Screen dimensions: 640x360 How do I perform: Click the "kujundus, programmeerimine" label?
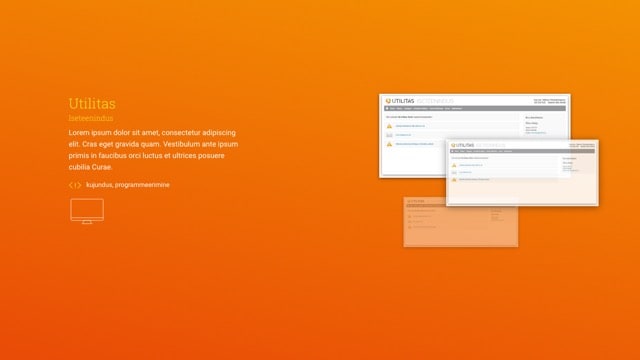click(x=128, y=185)
